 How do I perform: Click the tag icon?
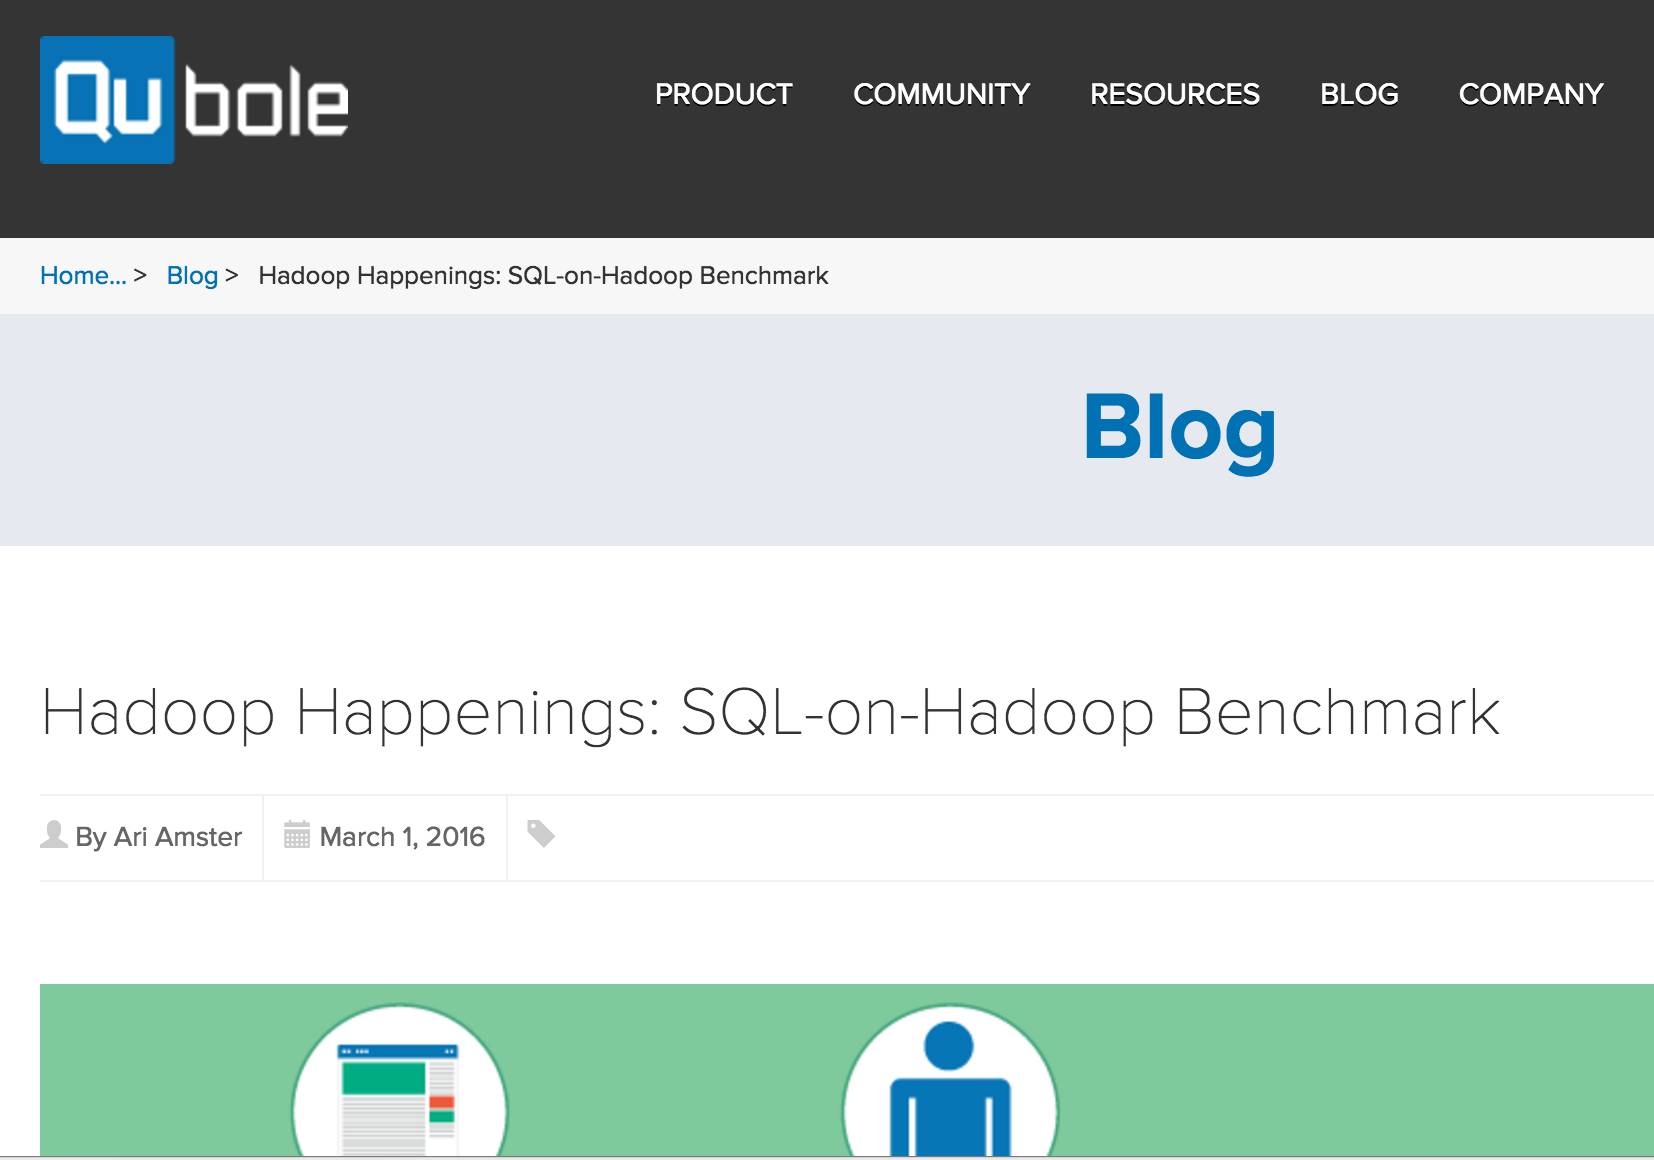coord(541,834)
